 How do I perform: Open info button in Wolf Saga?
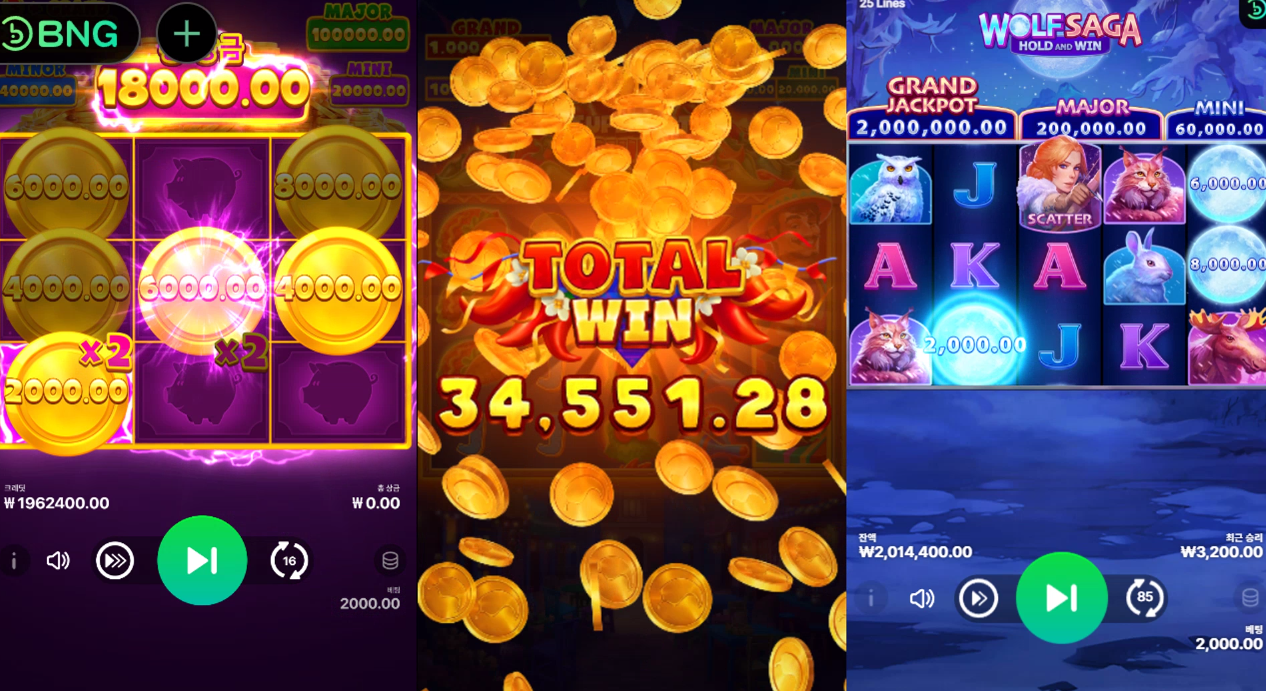coord(871,598)
